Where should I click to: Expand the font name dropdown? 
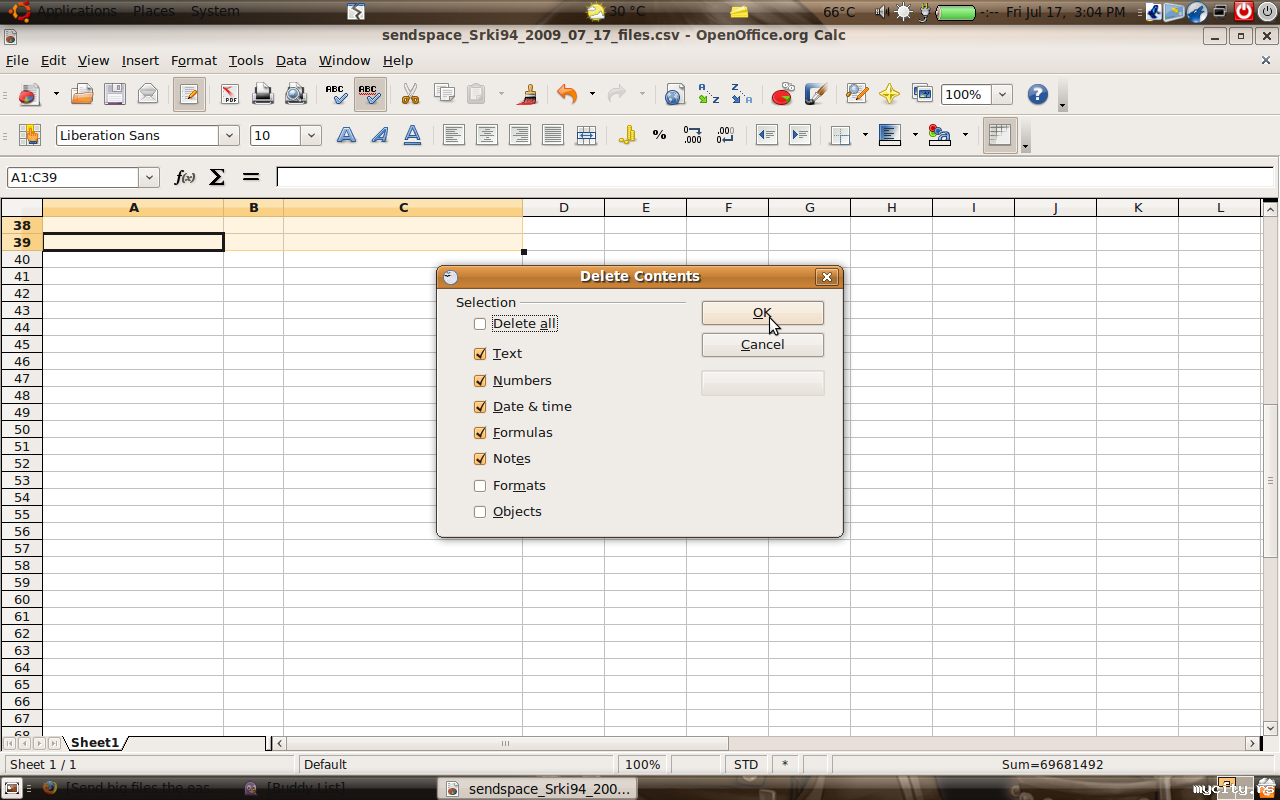(x=230, y=136)
